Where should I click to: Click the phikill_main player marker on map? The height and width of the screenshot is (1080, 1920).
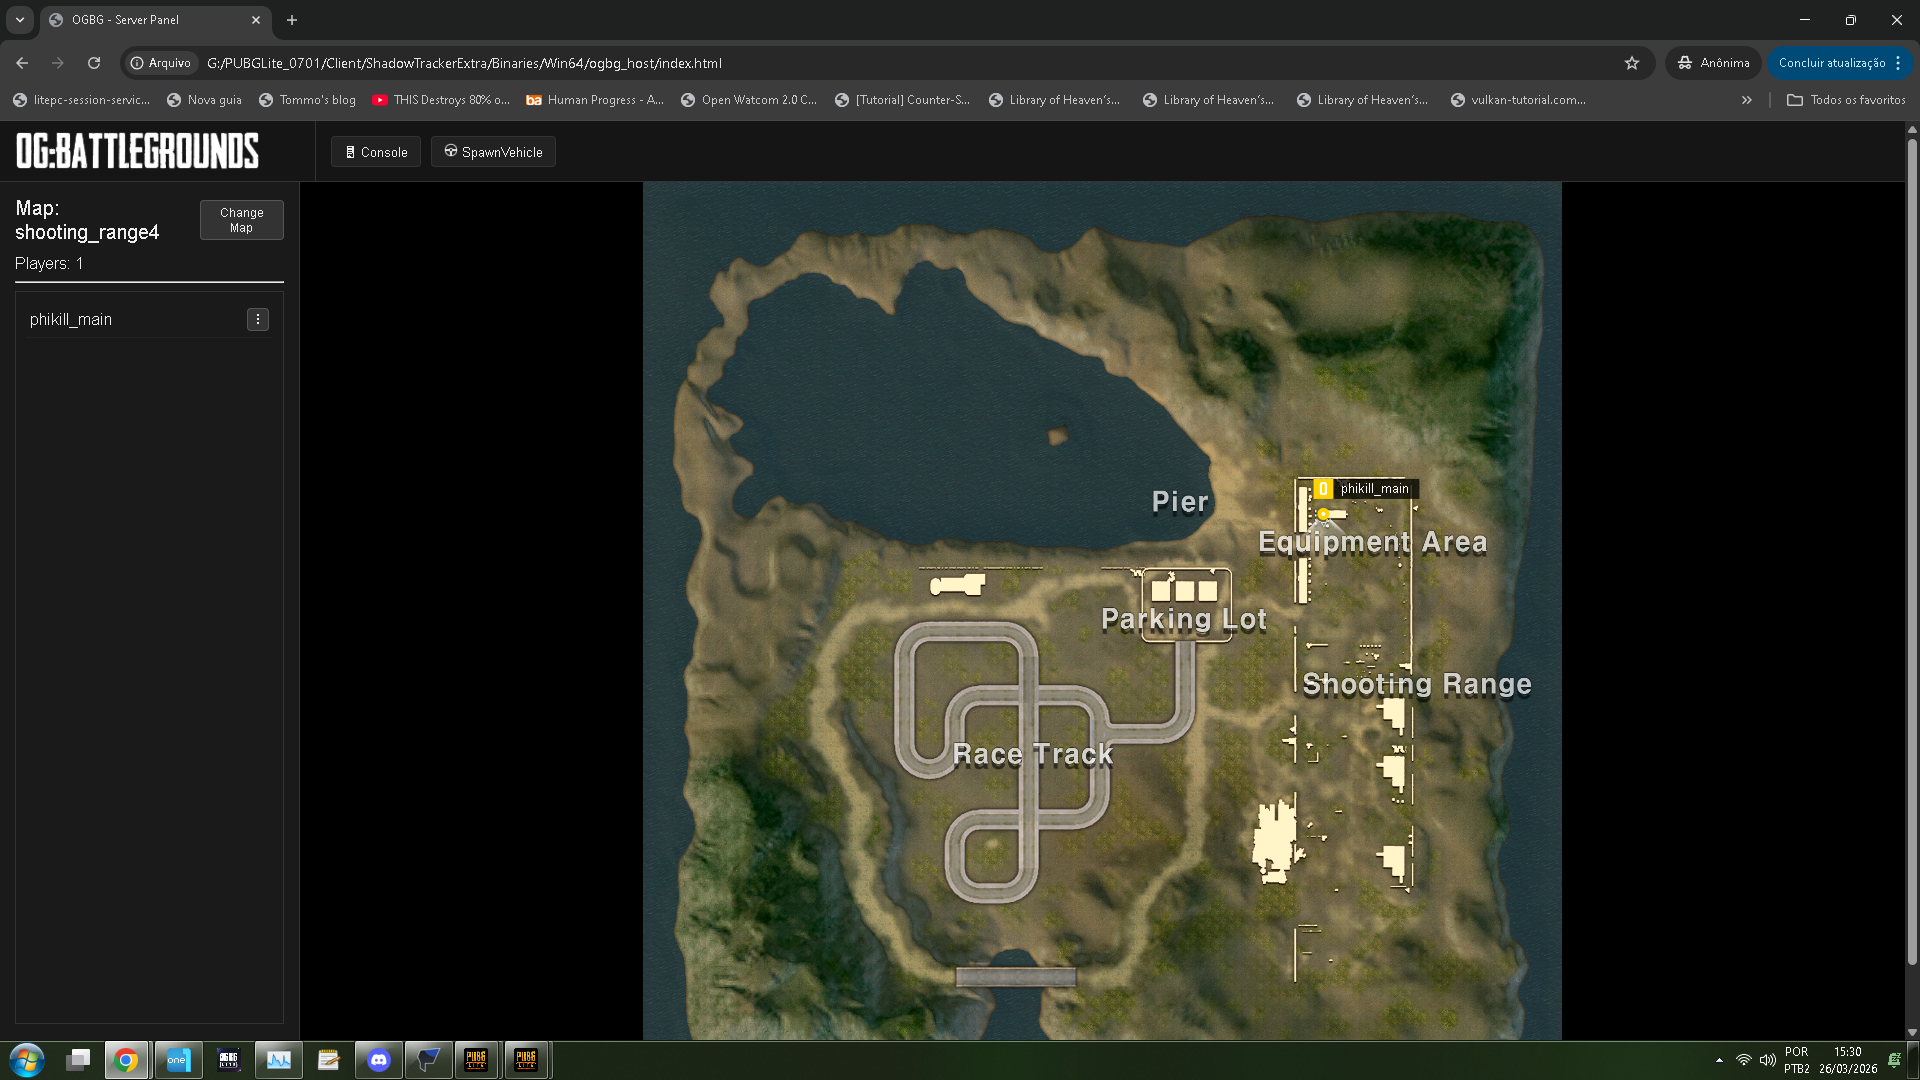pyautogui.click(x=1323, y=514)
